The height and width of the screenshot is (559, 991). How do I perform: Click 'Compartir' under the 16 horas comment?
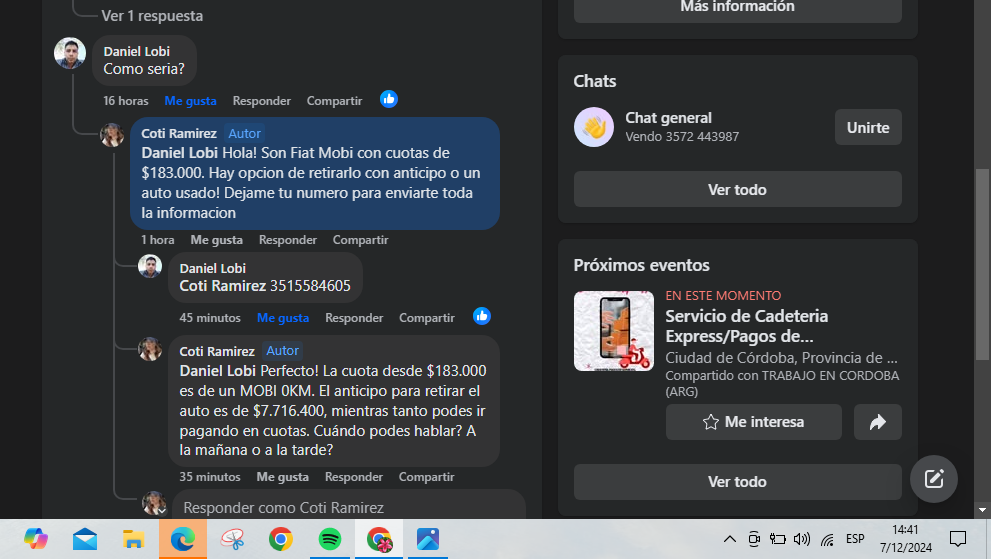[x=334, y=101]
